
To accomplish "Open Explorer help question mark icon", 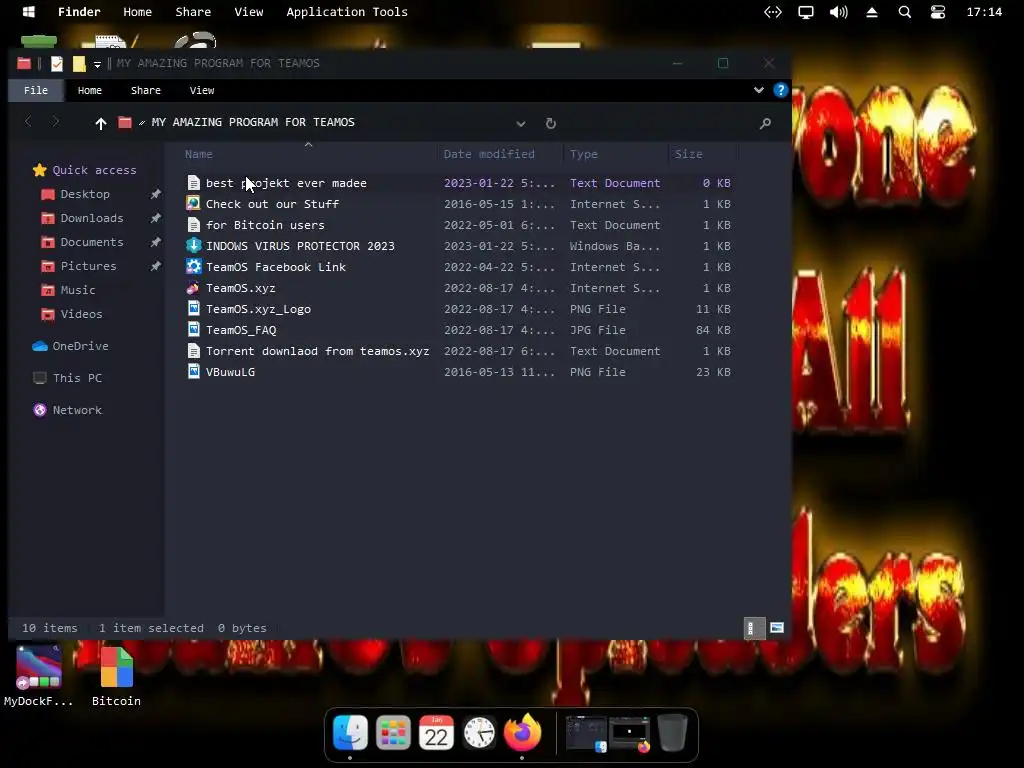I will tap(780, 90).
